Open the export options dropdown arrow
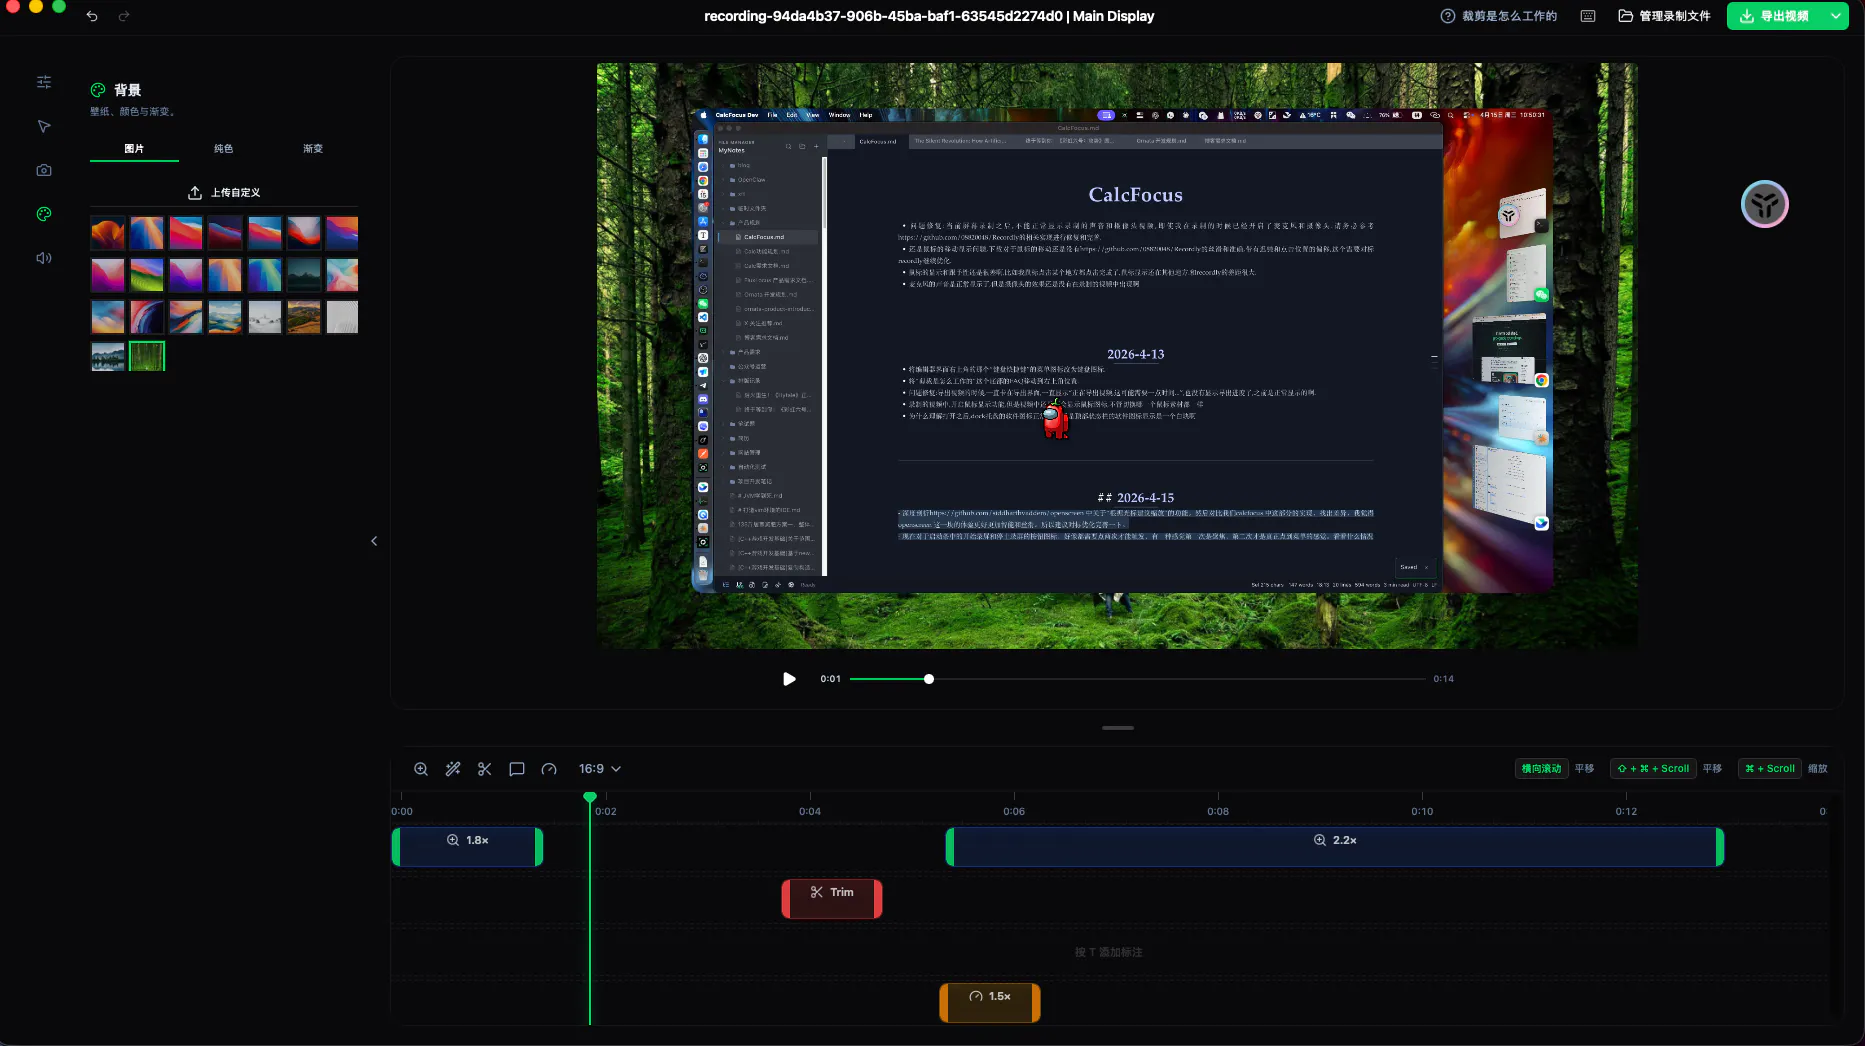The image size is (1865, 1046). [1837, 16]
